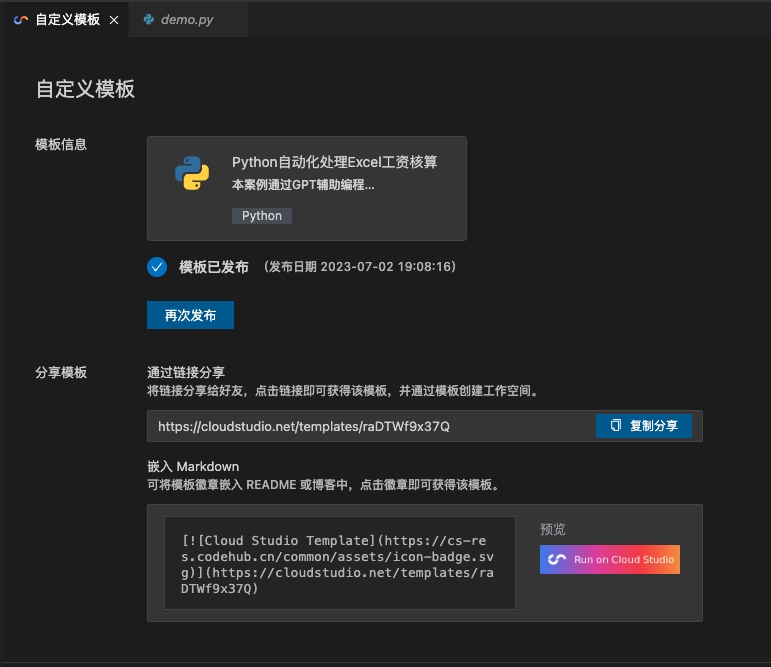Open the demo.py tab
Image resolution: width=771 pixels, height=667 pixels.
click(x=187, y=20)
